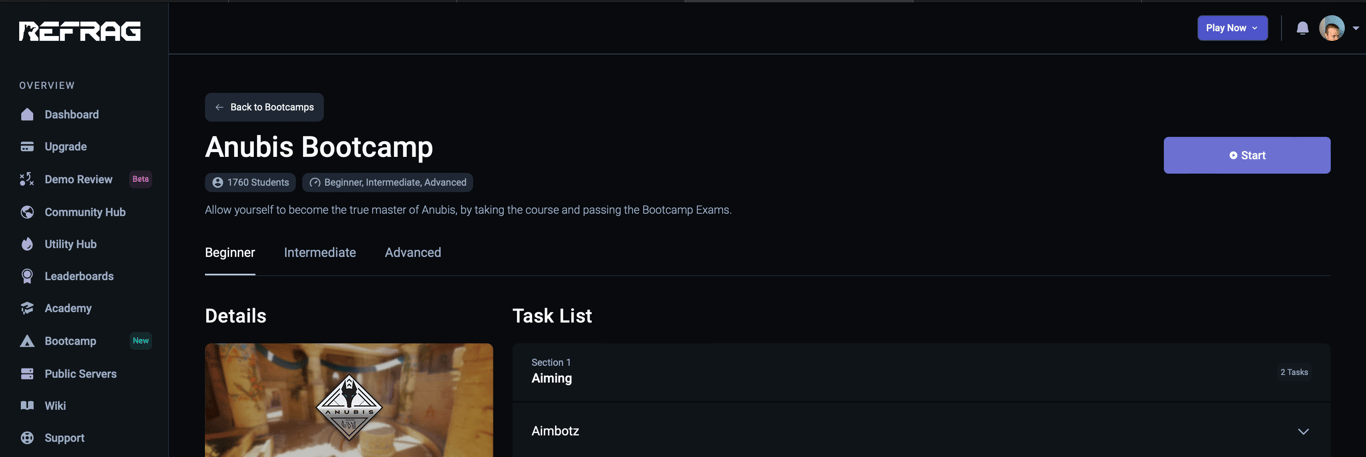
Task: Switch to the Advanced tab
Action: (x=413, y=253)
